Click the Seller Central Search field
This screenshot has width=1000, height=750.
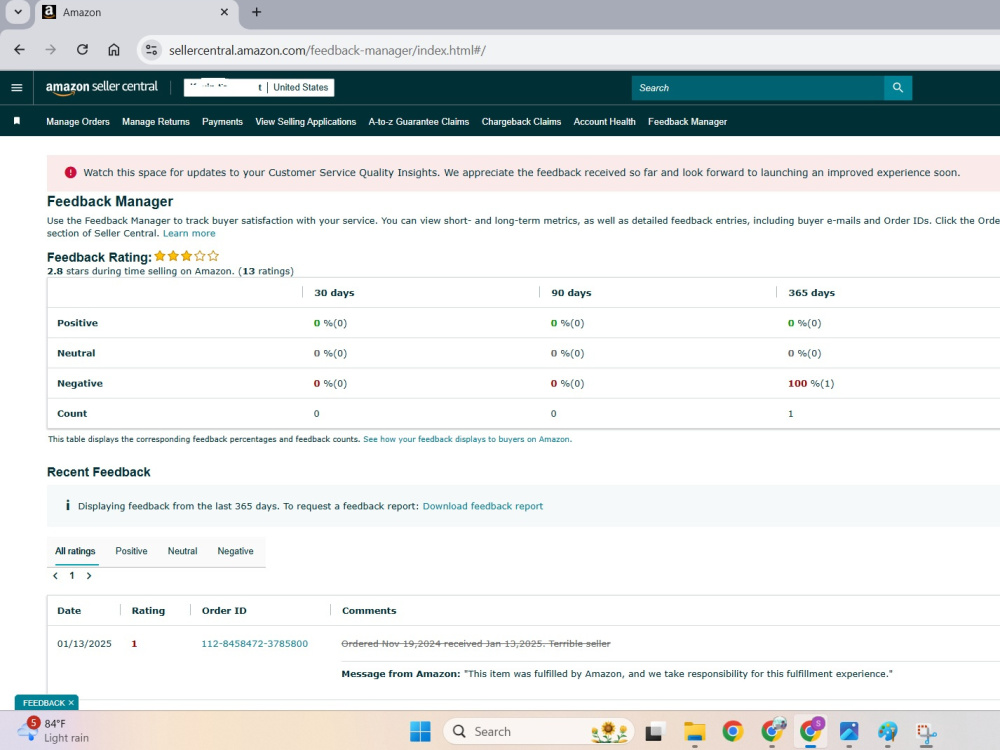[x=758, y=88]
